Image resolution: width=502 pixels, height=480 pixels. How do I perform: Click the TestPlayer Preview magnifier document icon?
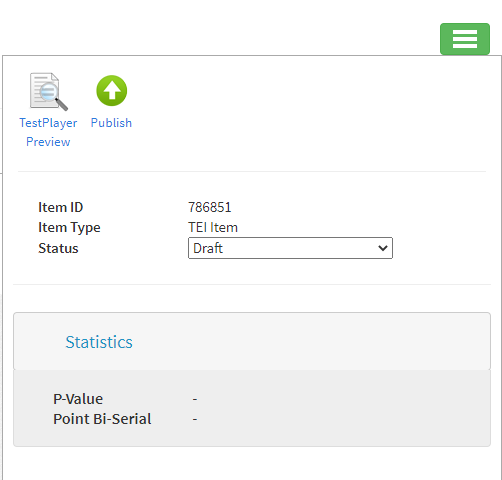pyautogui.click(x=49, y=92)
